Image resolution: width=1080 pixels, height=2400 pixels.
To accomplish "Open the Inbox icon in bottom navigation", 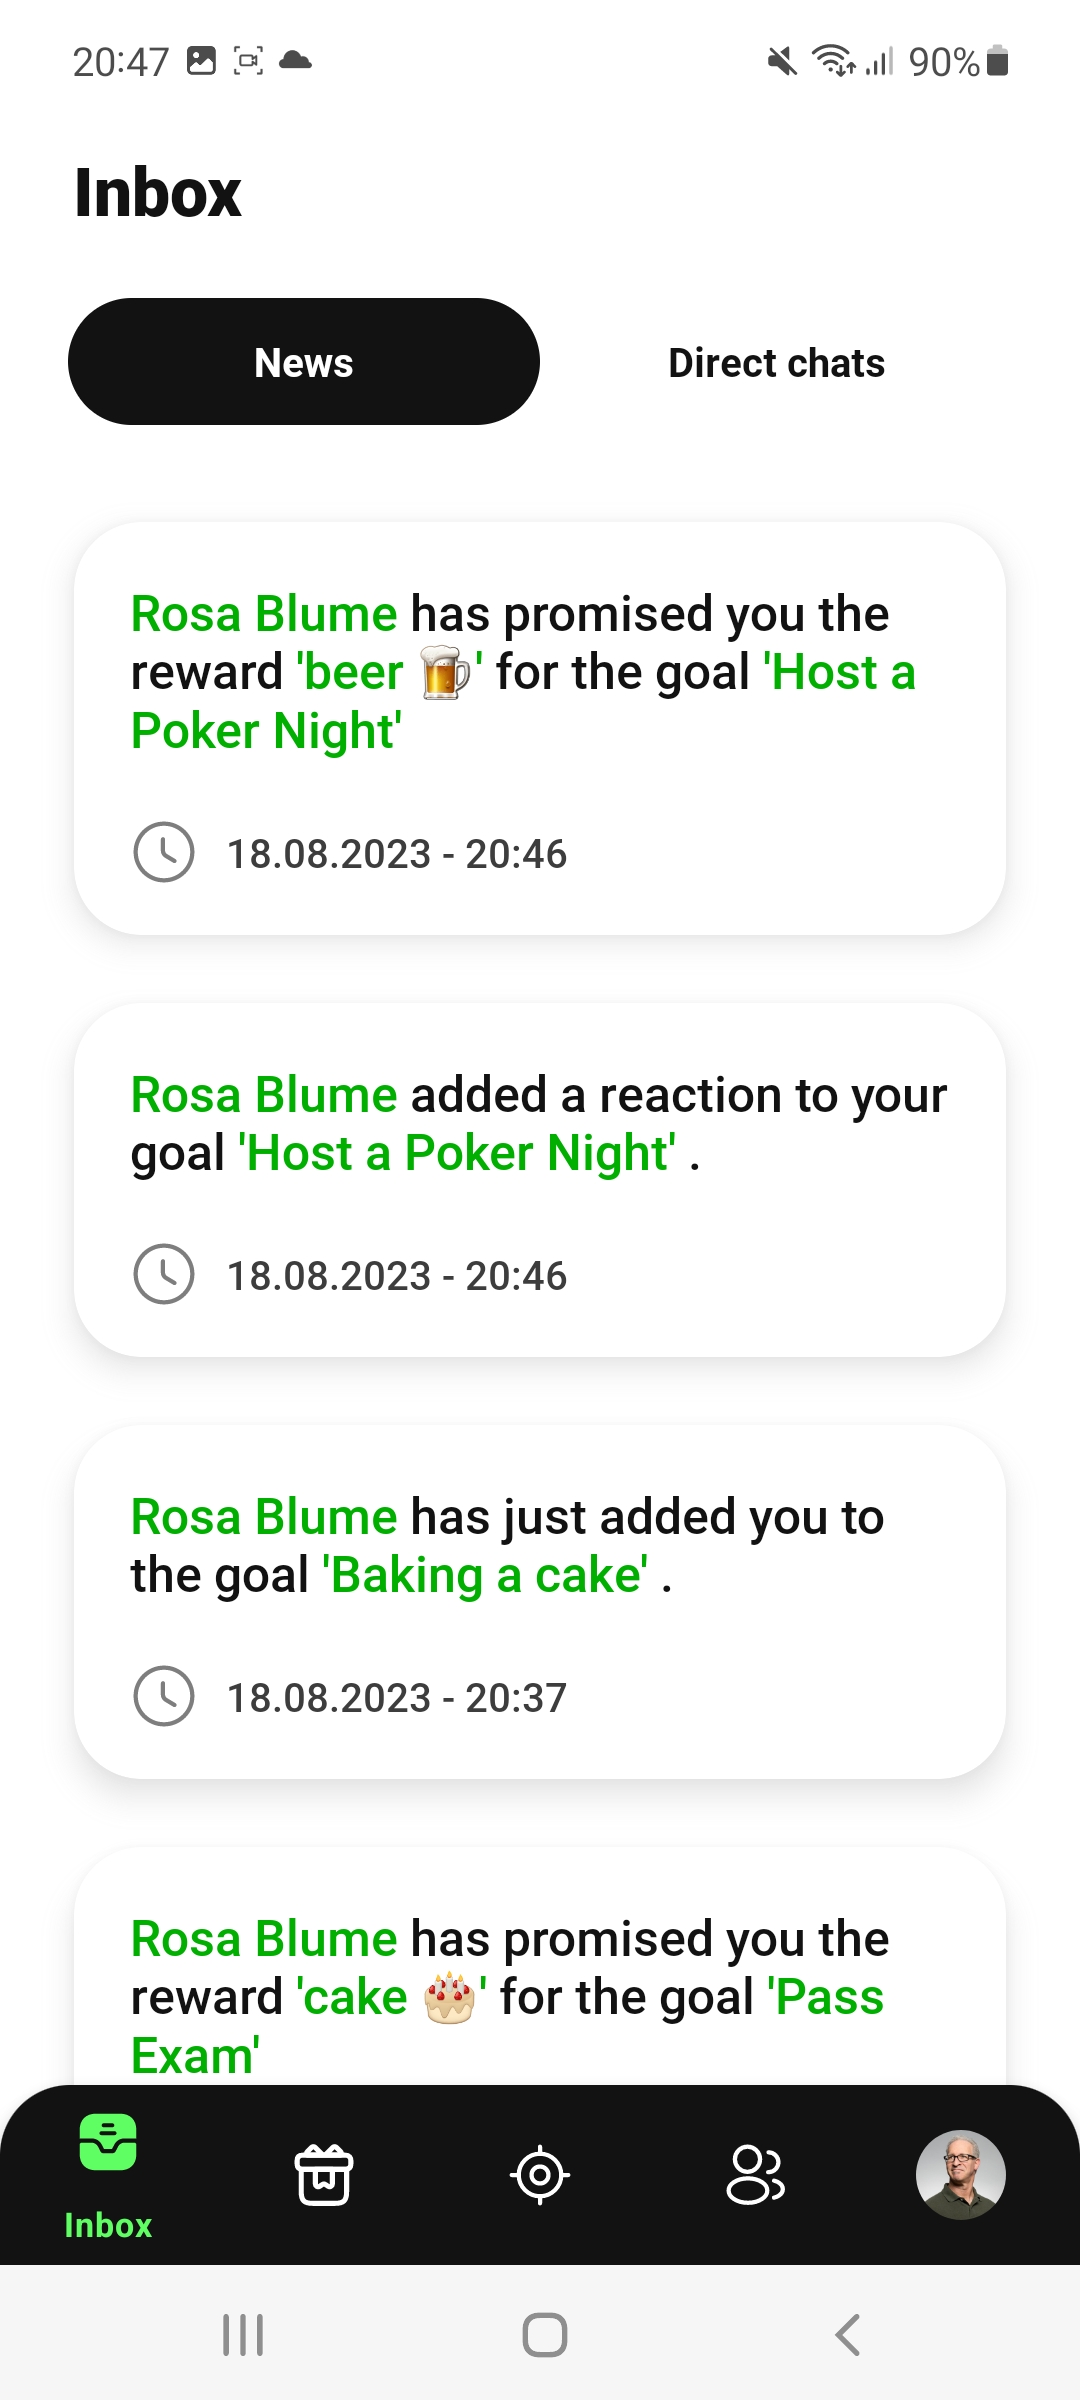I will pos(108,2142).
